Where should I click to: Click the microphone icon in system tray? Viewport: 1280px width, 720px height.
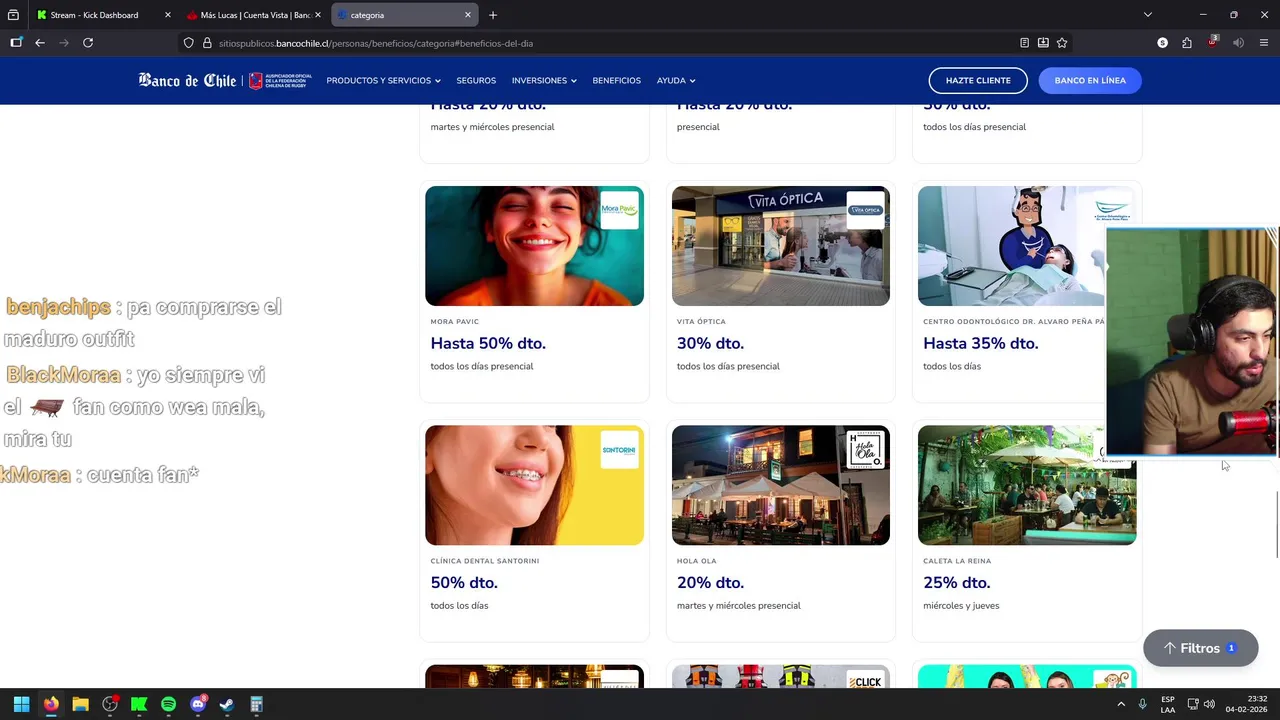pos(1142,704)
